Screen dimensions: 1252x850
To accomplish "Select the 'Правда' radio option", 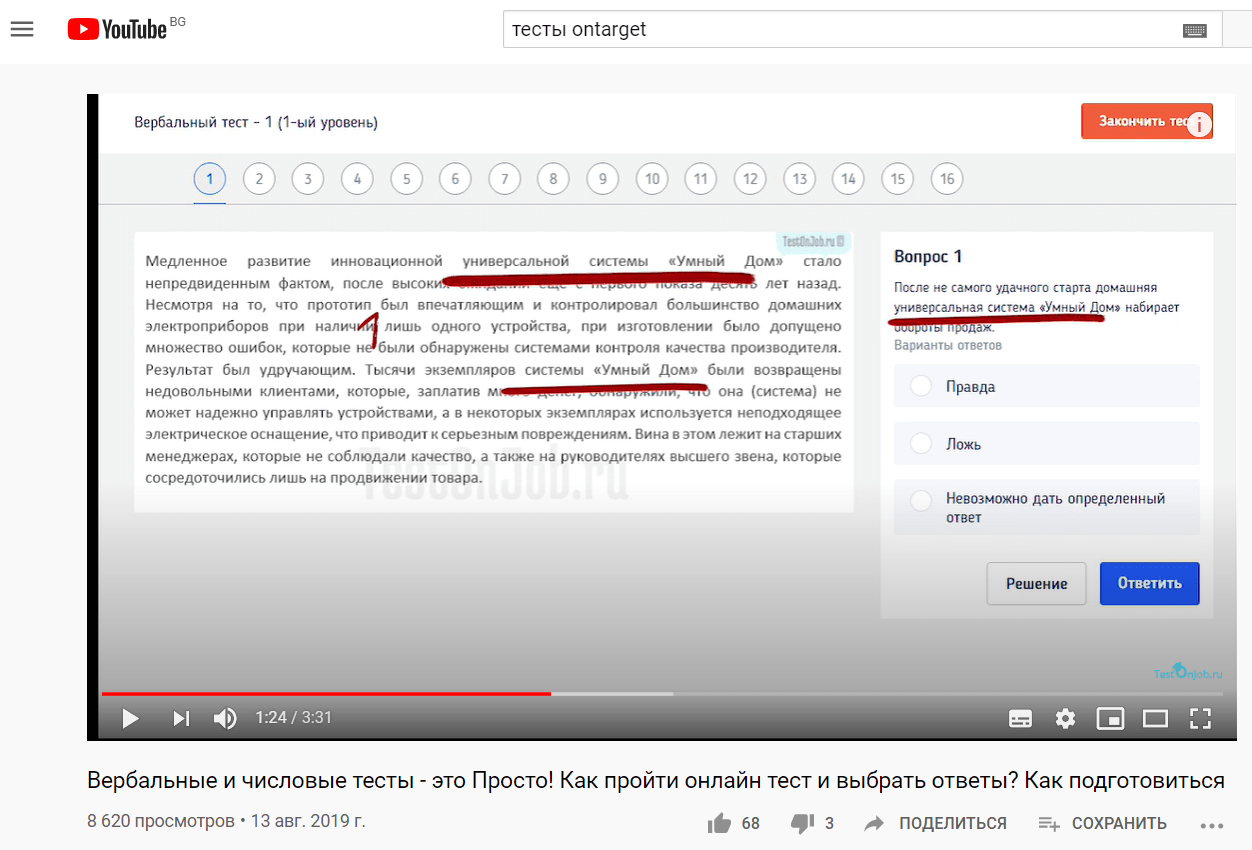I will tap(922, 386).
